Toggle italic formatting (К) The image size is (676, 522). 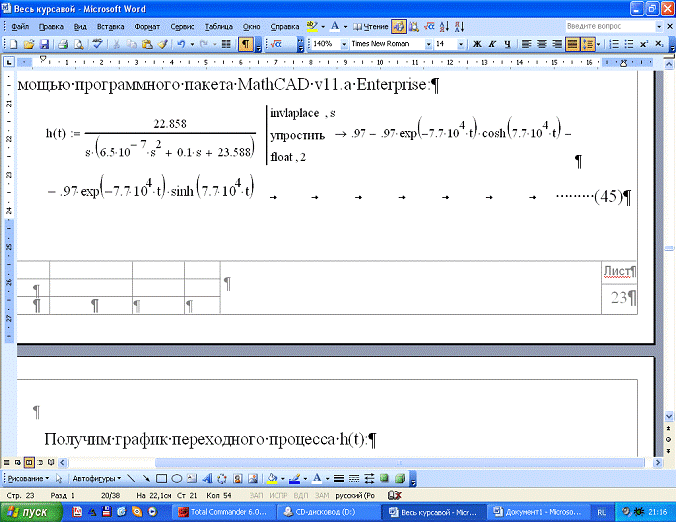493,45
